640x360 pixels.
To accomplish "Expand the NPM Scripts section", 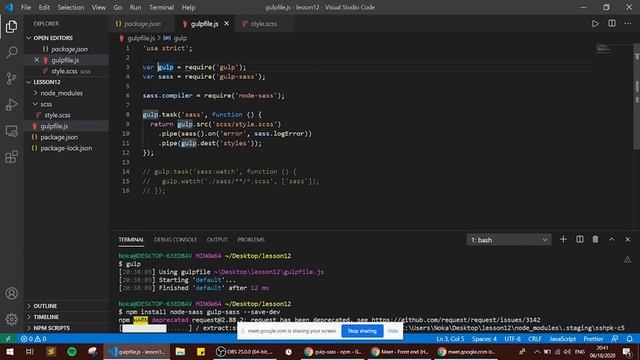I will [51, 328].
